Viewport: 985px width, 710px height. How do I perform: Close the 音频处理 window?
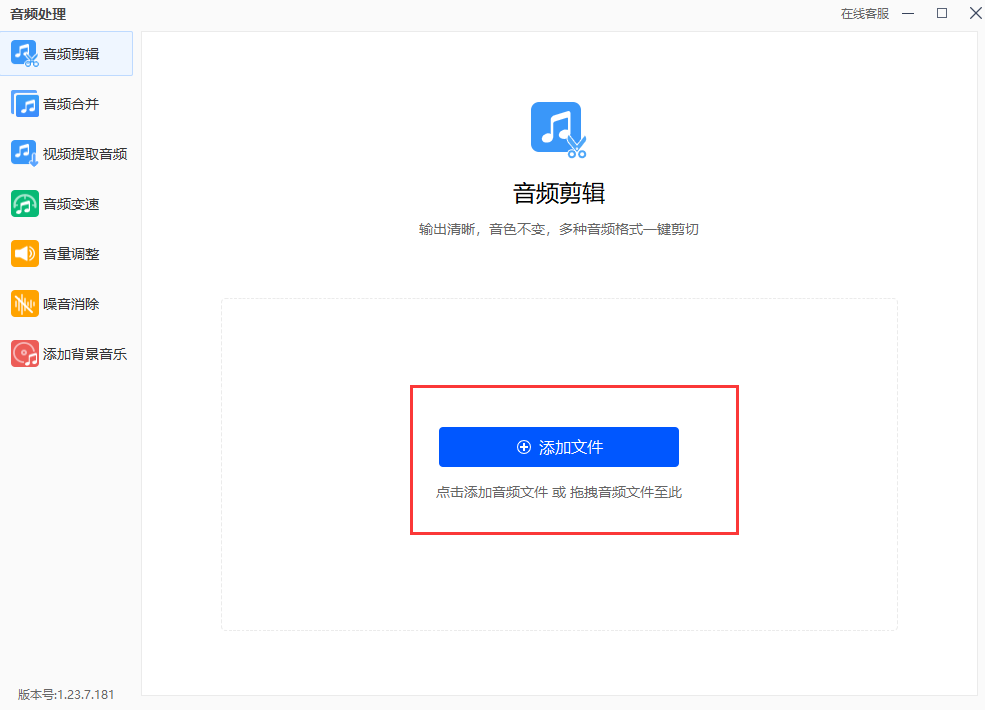point(976,13)
